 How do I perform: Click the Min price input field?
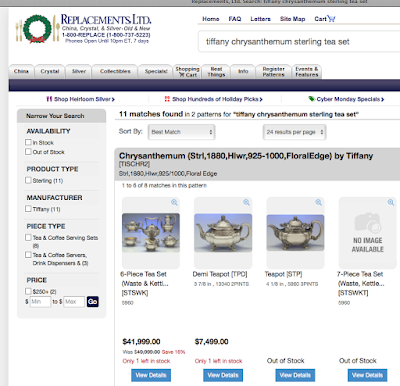click(x=40, y=302)
